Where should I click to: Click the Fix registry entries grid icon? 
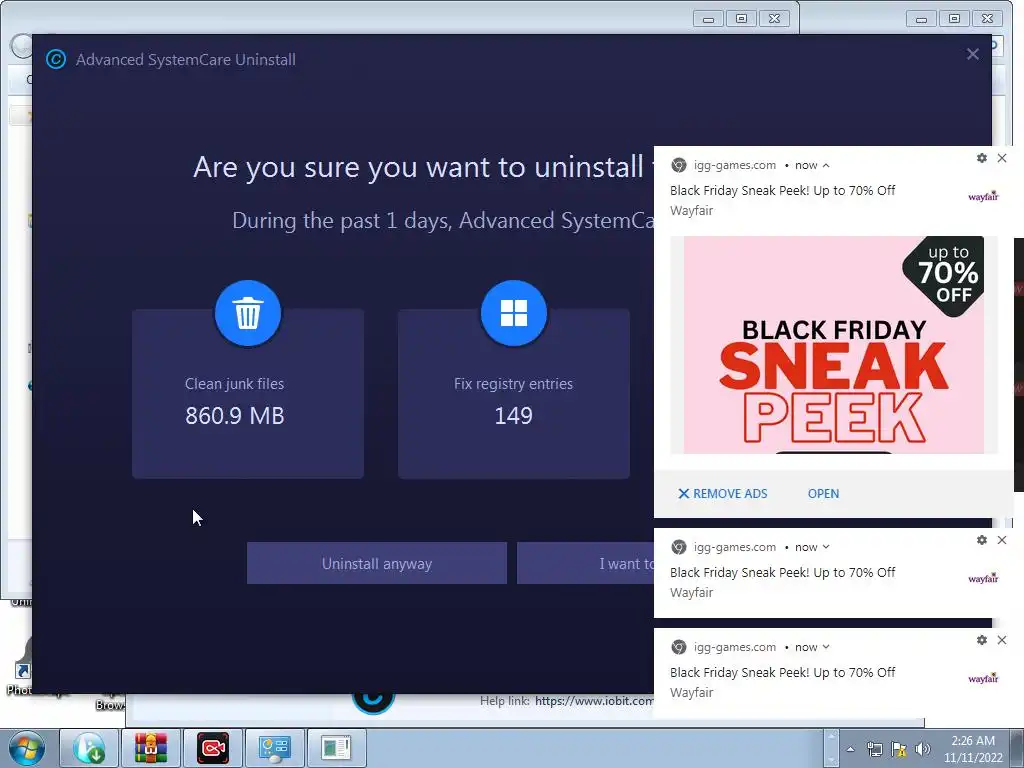click(x=513, y=313)
